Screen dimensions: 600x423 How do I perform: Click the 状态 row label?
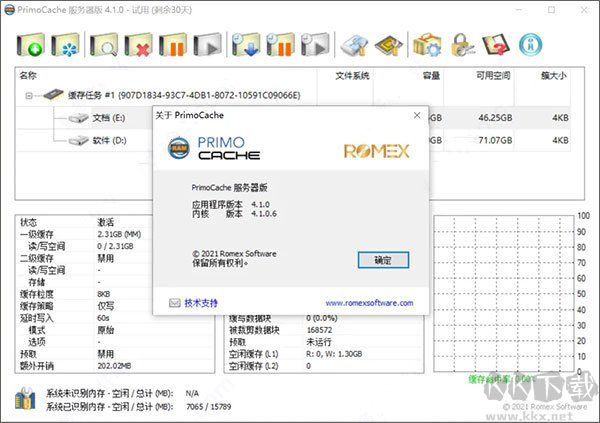(x=29, y=222)
